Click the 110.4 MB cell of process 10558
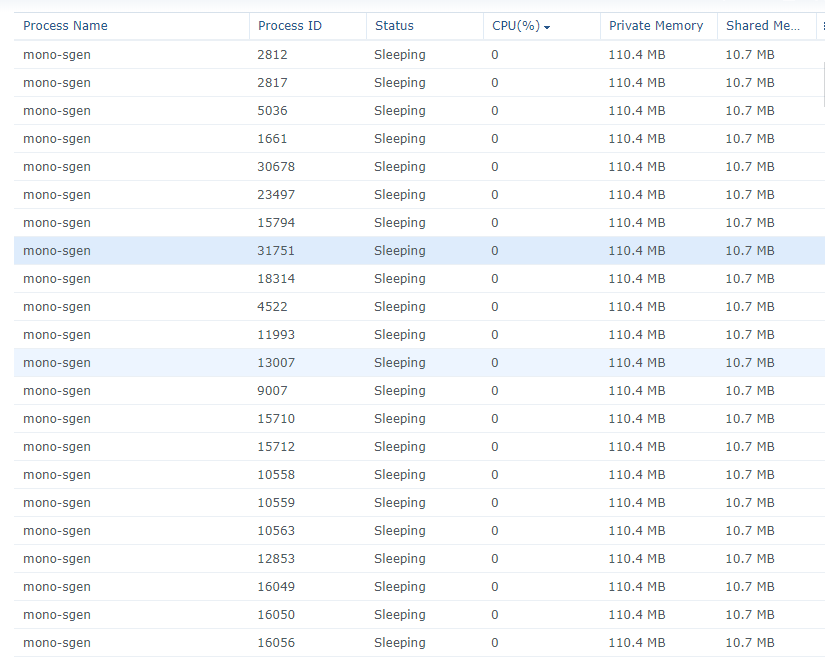The width and height of the screenshot is (825, 665). 637,475
